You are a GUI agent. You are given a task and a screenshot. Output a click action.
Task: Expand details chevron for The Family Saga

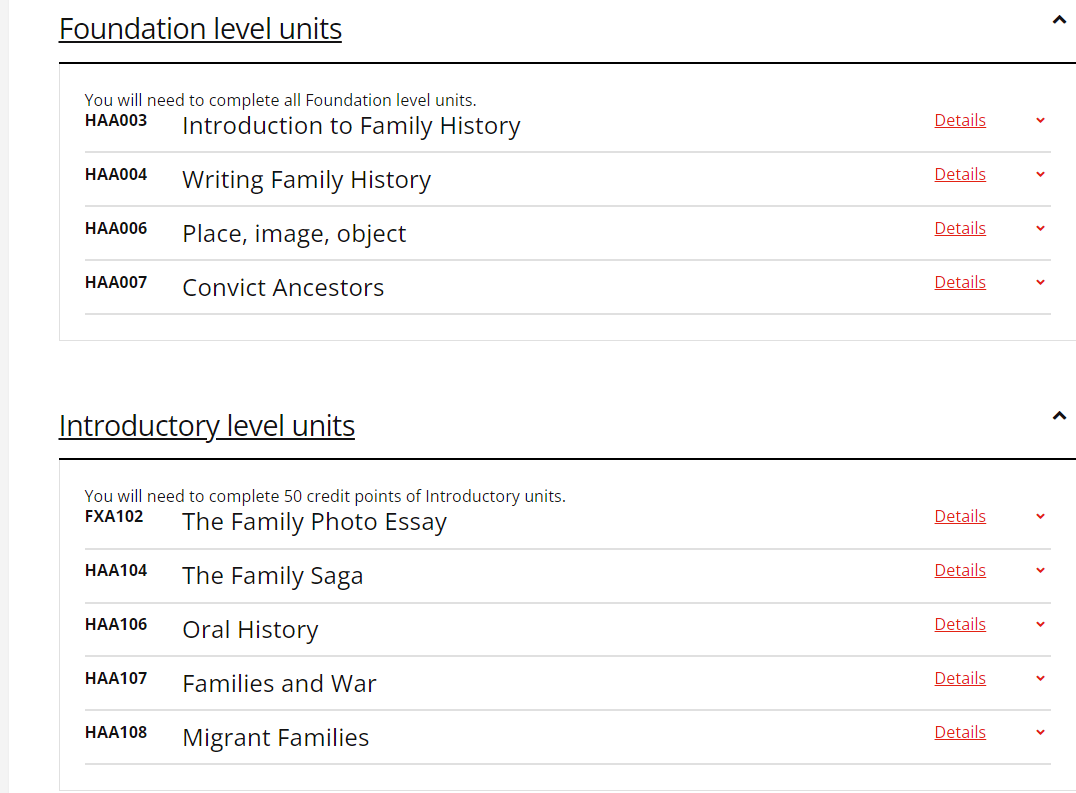click(1040, 570)
